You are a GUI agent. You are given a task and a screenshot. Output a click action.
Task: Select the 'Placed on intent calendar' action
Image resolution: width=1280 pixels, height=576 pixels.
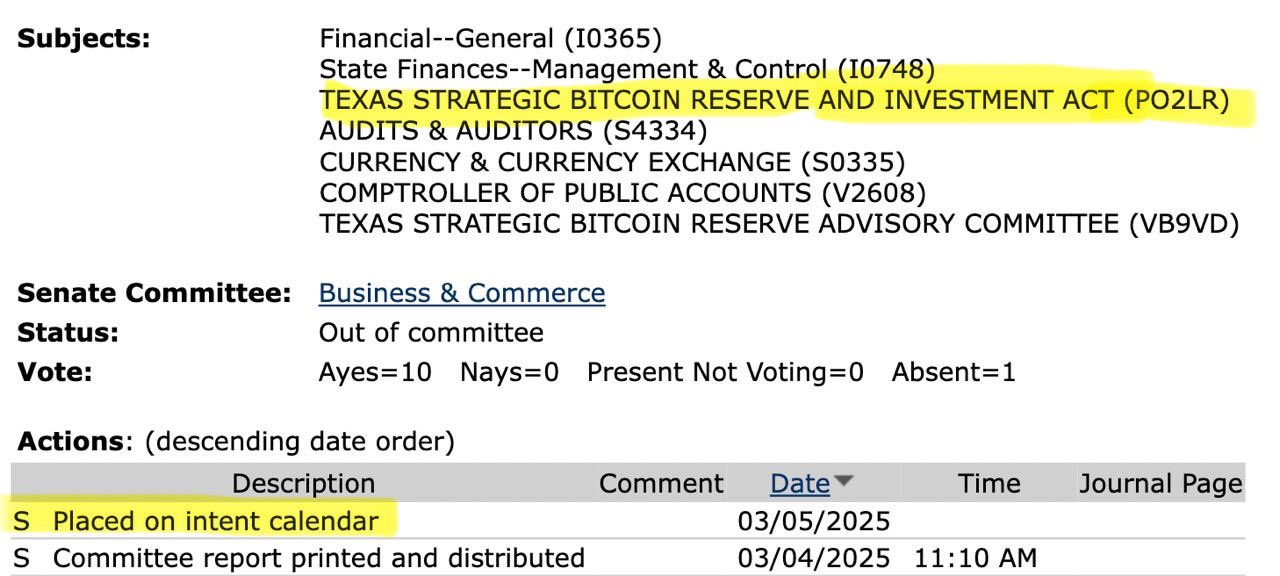coord(215,521)
